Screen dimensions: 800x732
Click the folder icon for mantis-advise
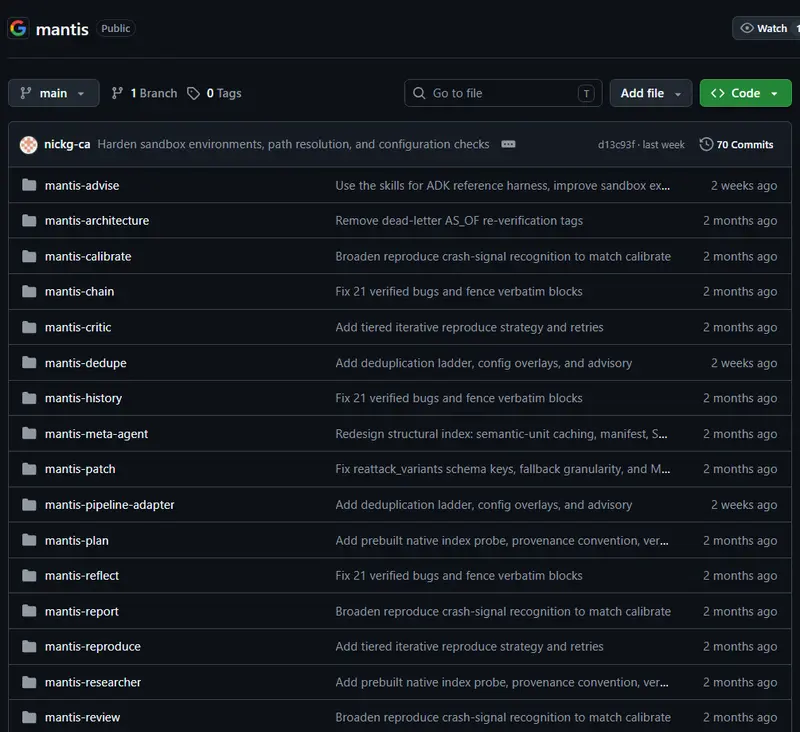coord(29,185)
